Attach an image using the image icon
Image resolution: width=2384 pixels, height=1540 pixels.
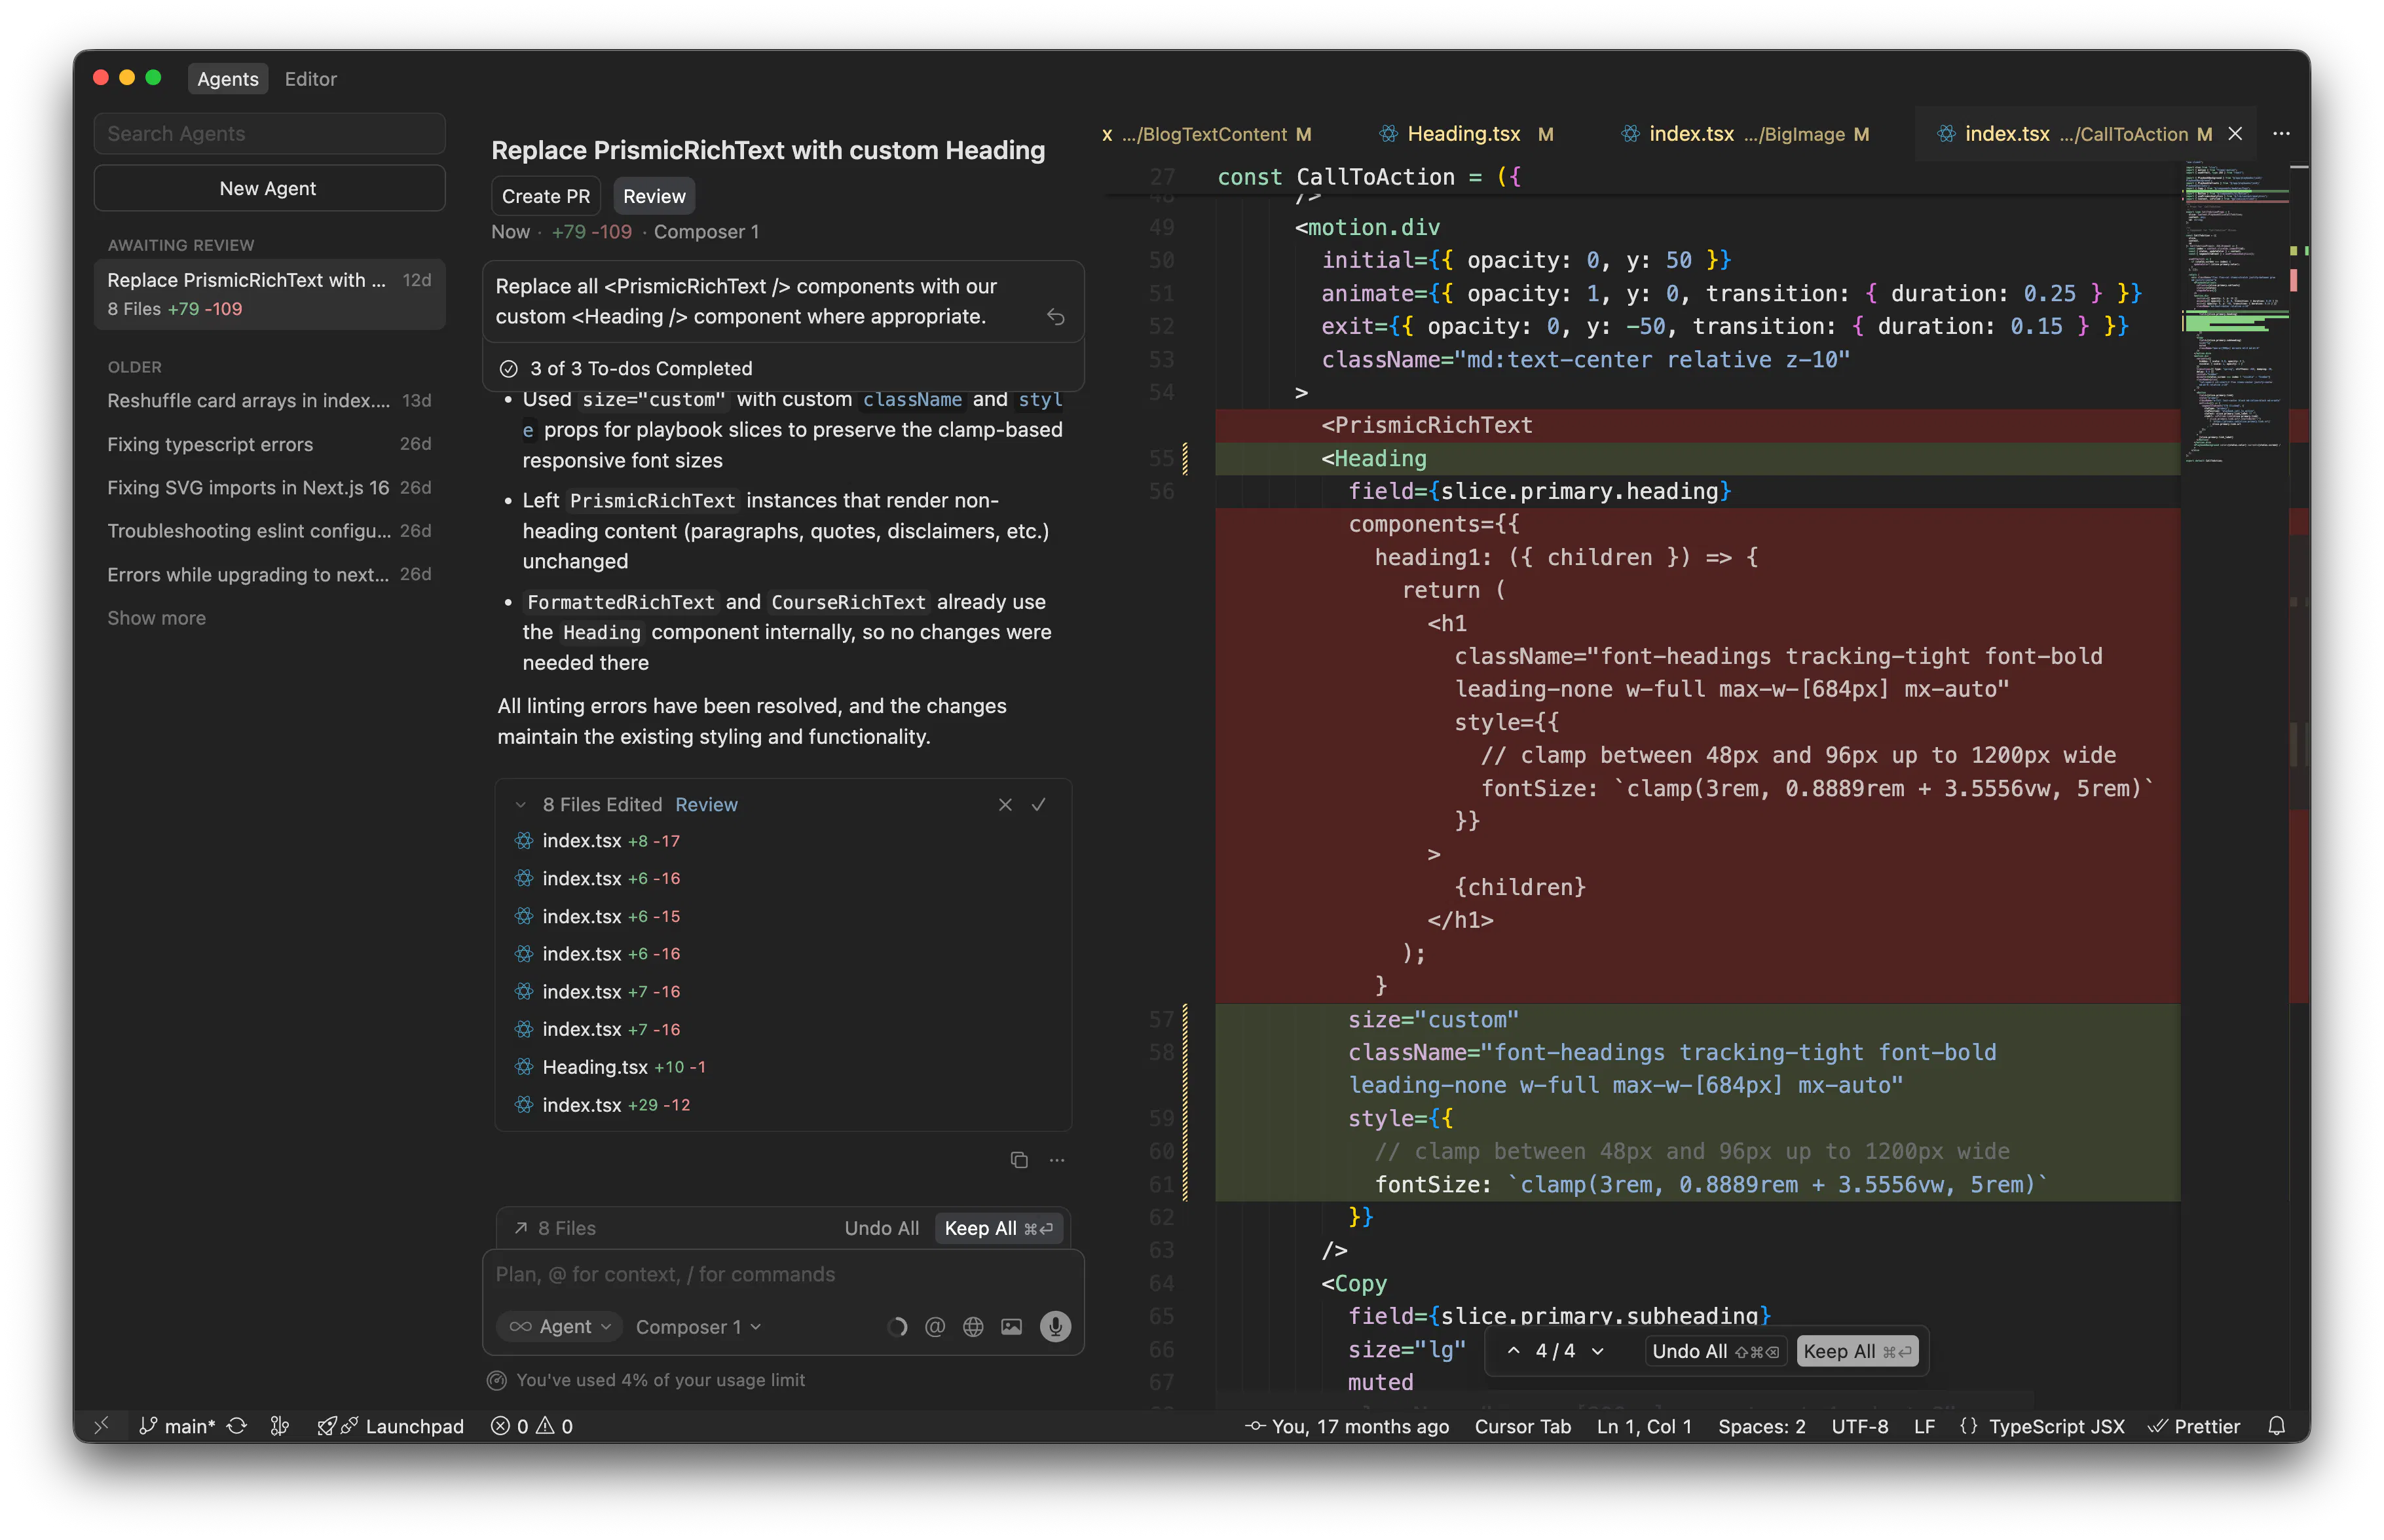pyautogui.click(x=1012, y=1326)
